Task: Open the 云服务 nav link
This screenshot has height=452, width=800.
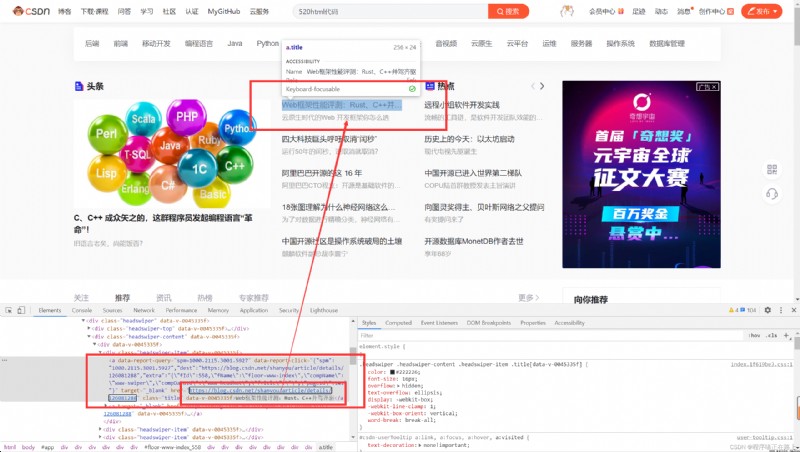Action: click(x=259, y=11)
